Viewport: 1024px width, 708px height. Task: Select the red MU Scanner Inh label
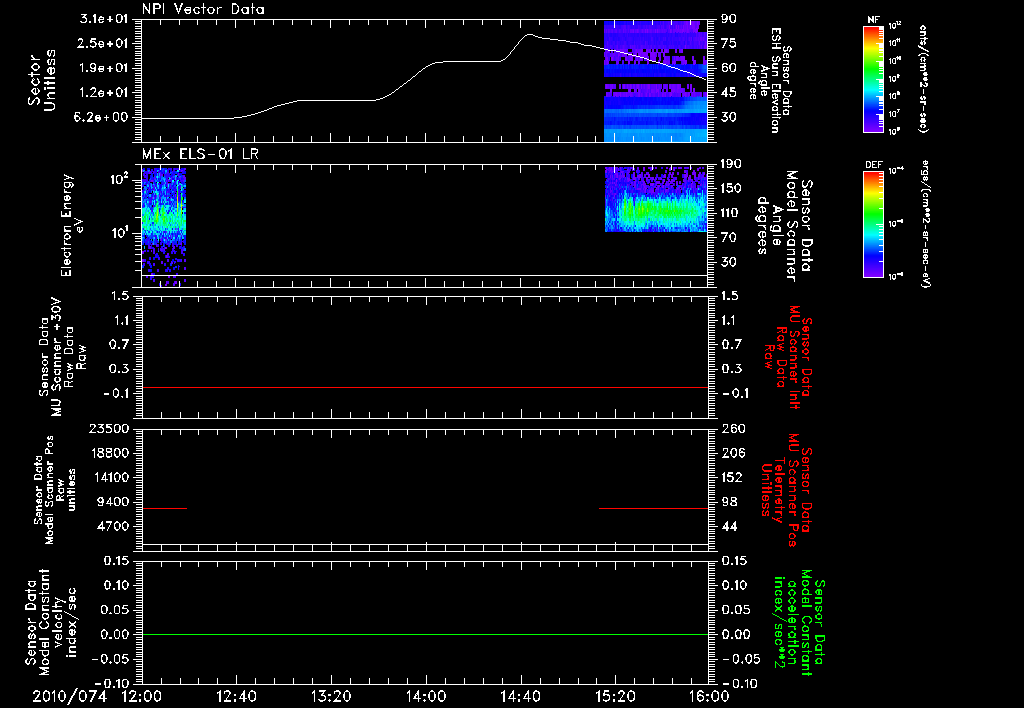pos(788,357)
